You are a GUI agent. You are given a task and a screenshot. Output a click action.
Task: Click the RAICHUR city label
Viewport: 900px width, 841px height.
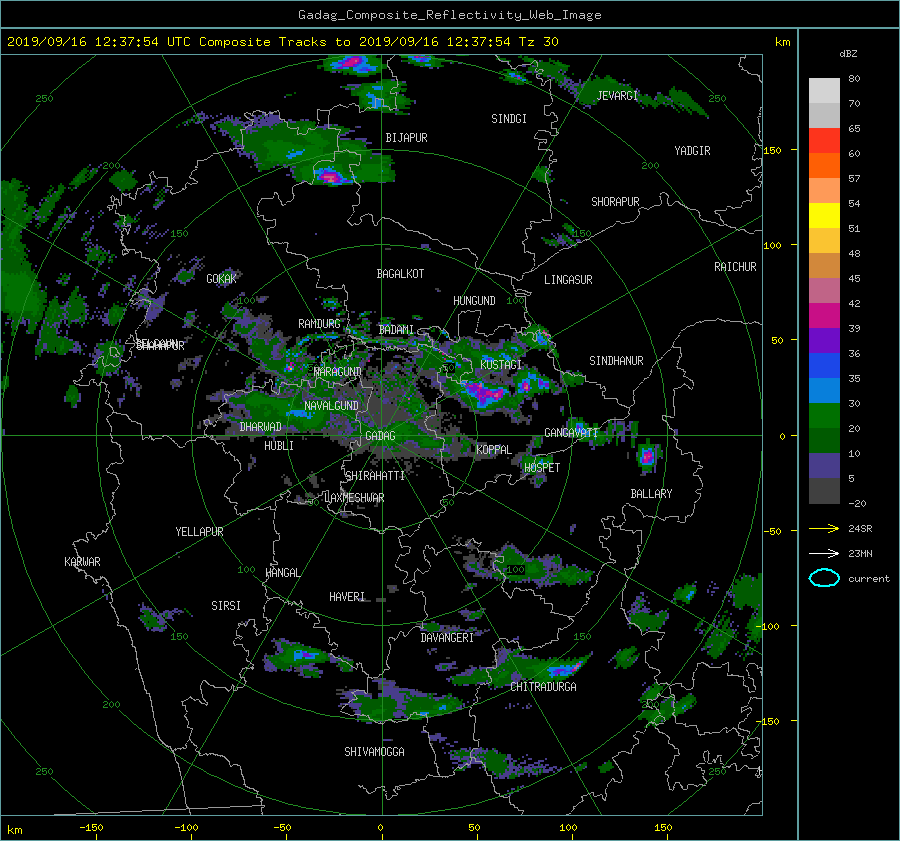735,267
